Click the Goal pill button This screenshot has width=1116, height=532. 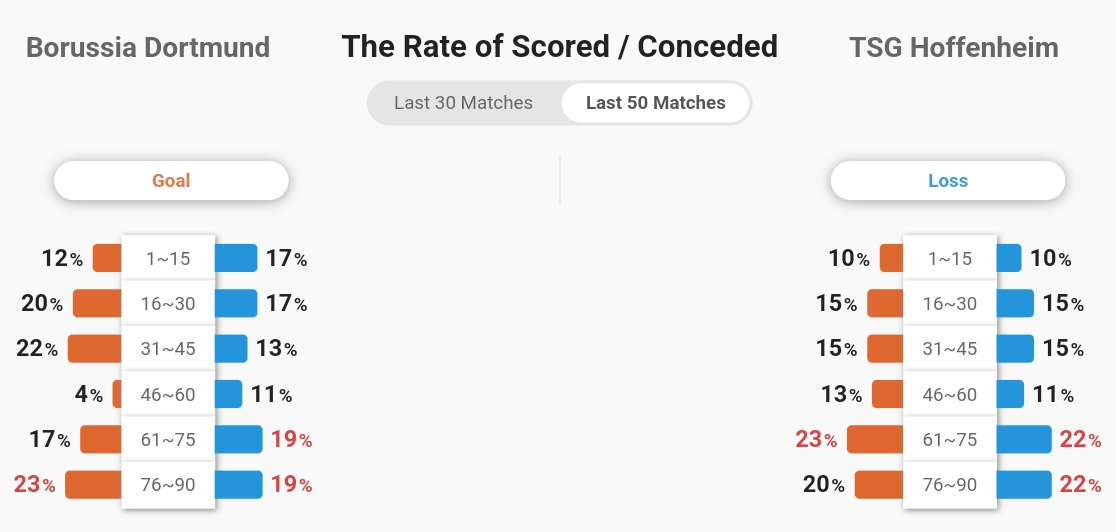pos(172,180)
